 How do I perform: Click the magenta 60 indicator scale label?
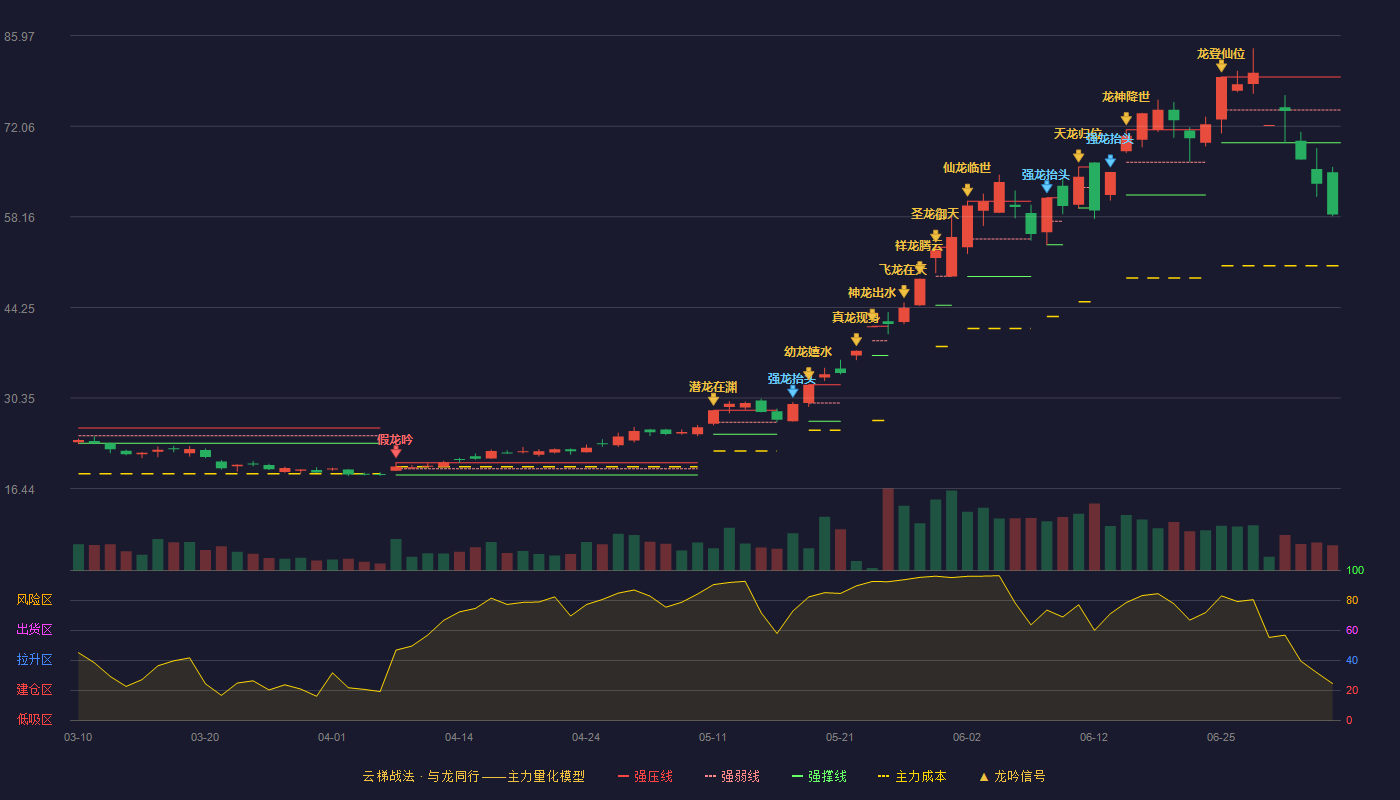(1352, 630)
